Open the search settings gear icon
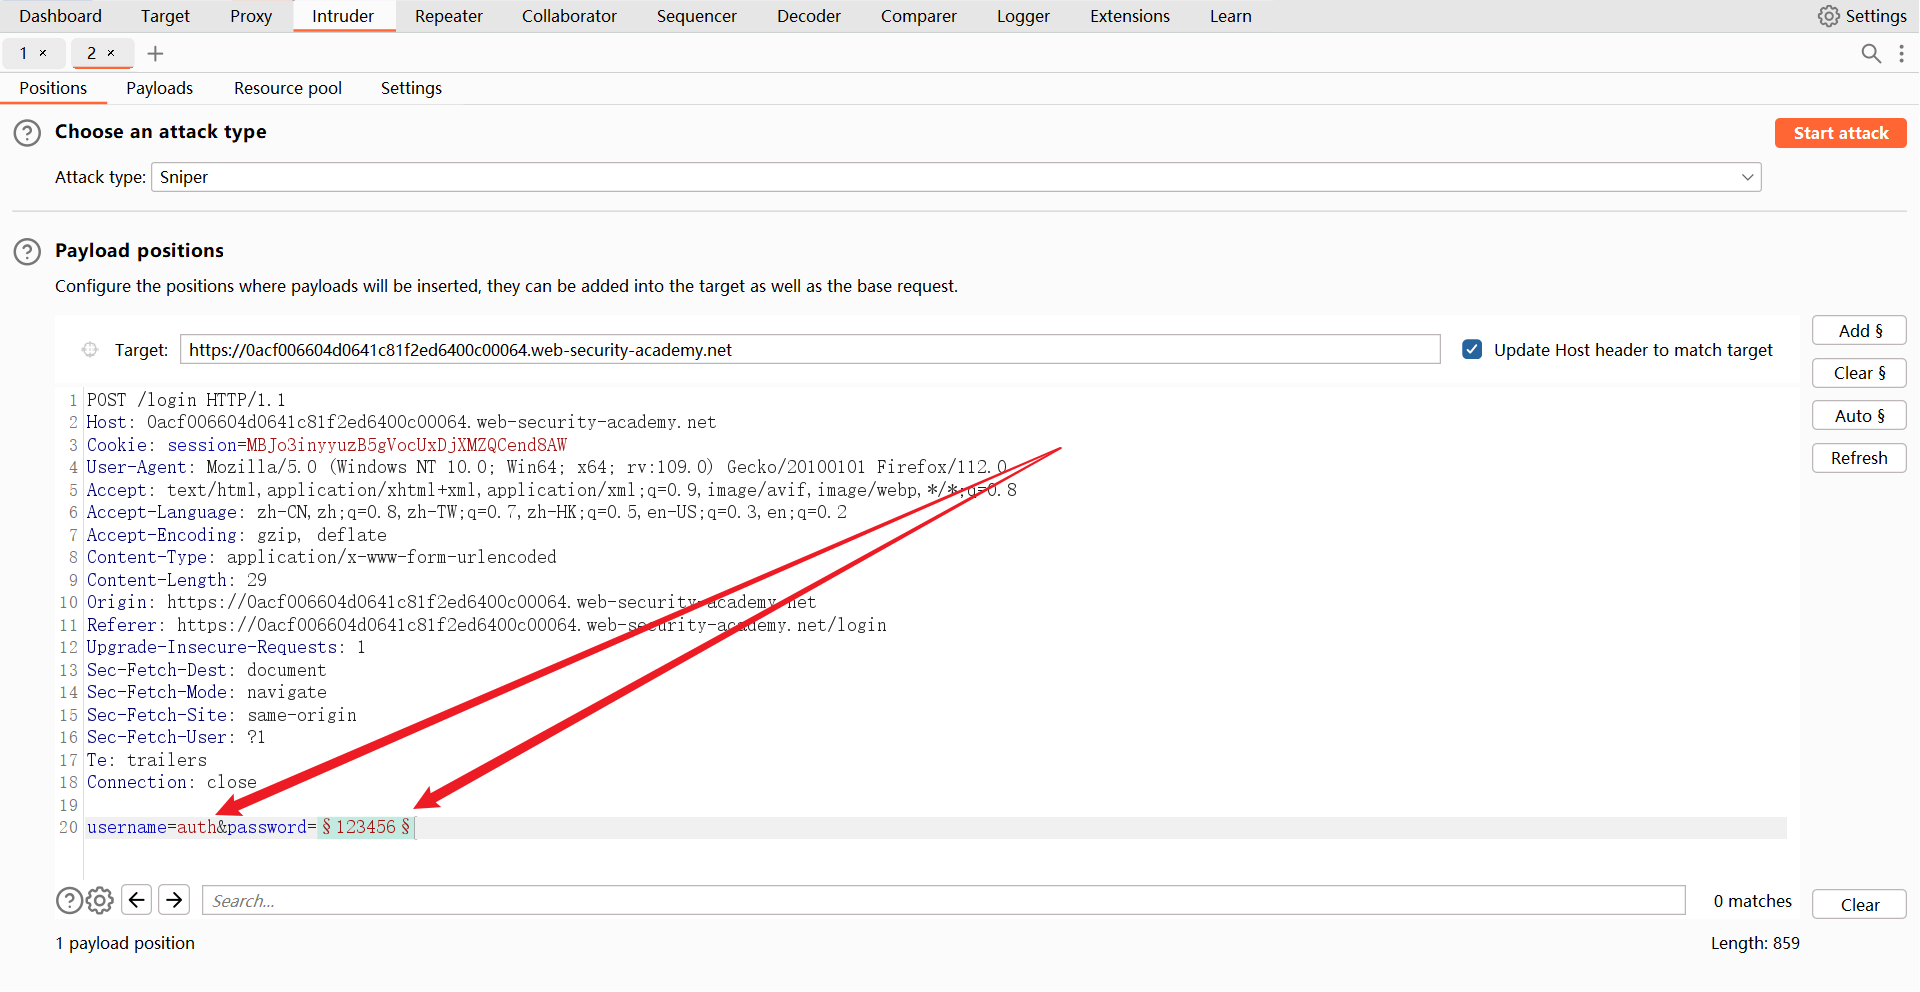 pyautogui.click(x=100, y=901)
